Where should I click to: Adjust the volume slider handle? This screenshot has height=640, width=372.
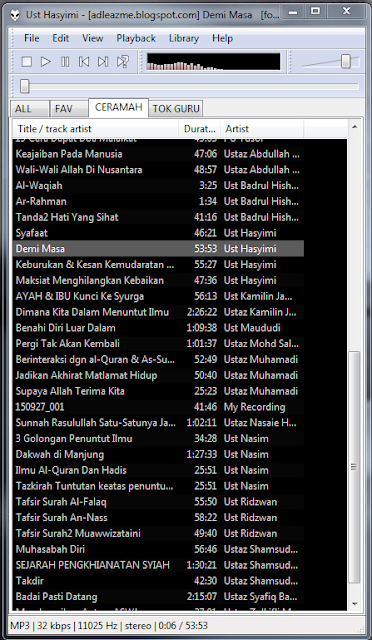[x=346, y=62]
